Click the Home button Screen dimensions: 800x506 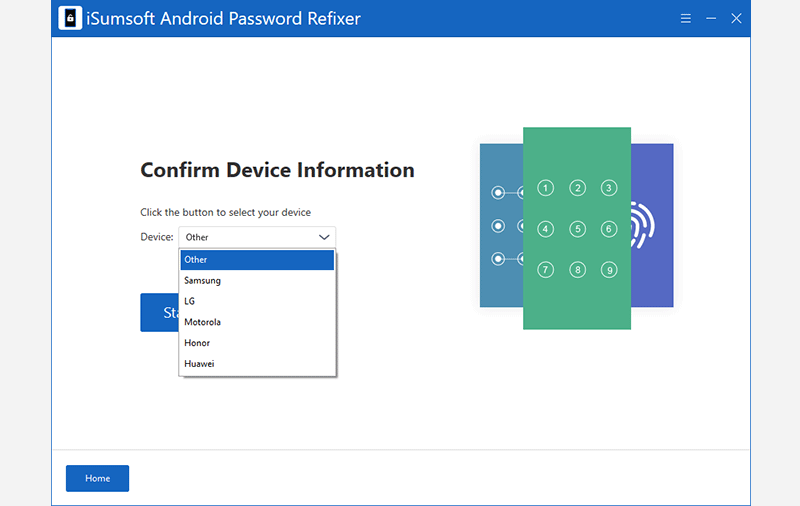[97, 478]
